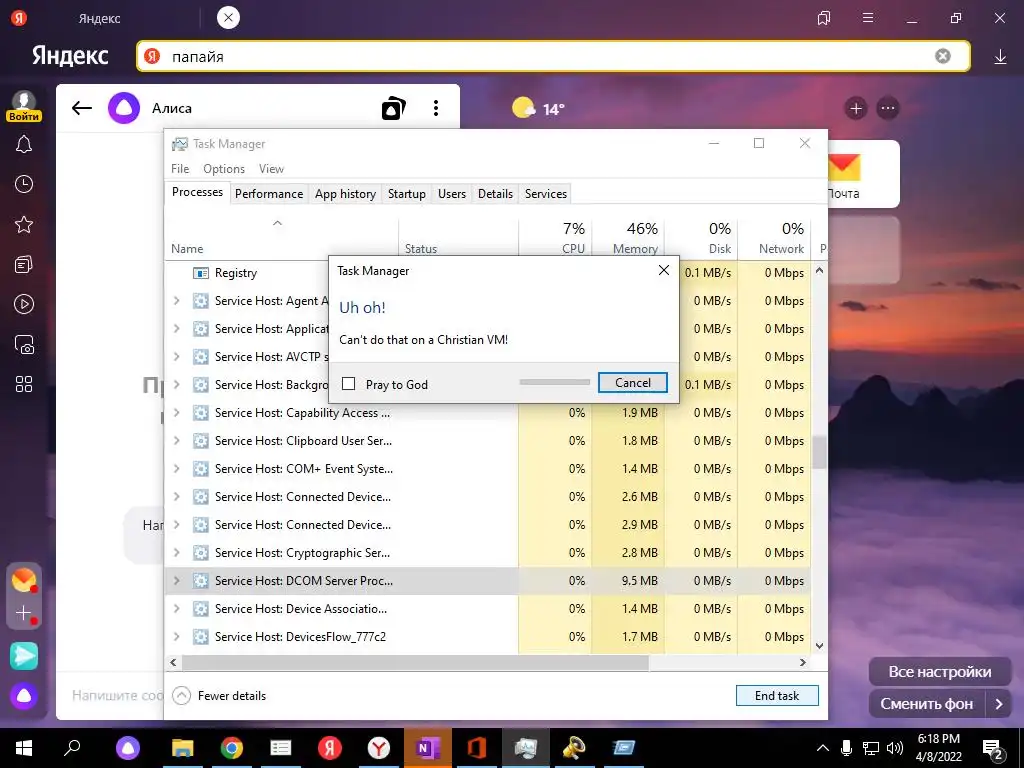Click the Войти profile icon
Screen dimensions: 1024x768
[x=24, y=107]
